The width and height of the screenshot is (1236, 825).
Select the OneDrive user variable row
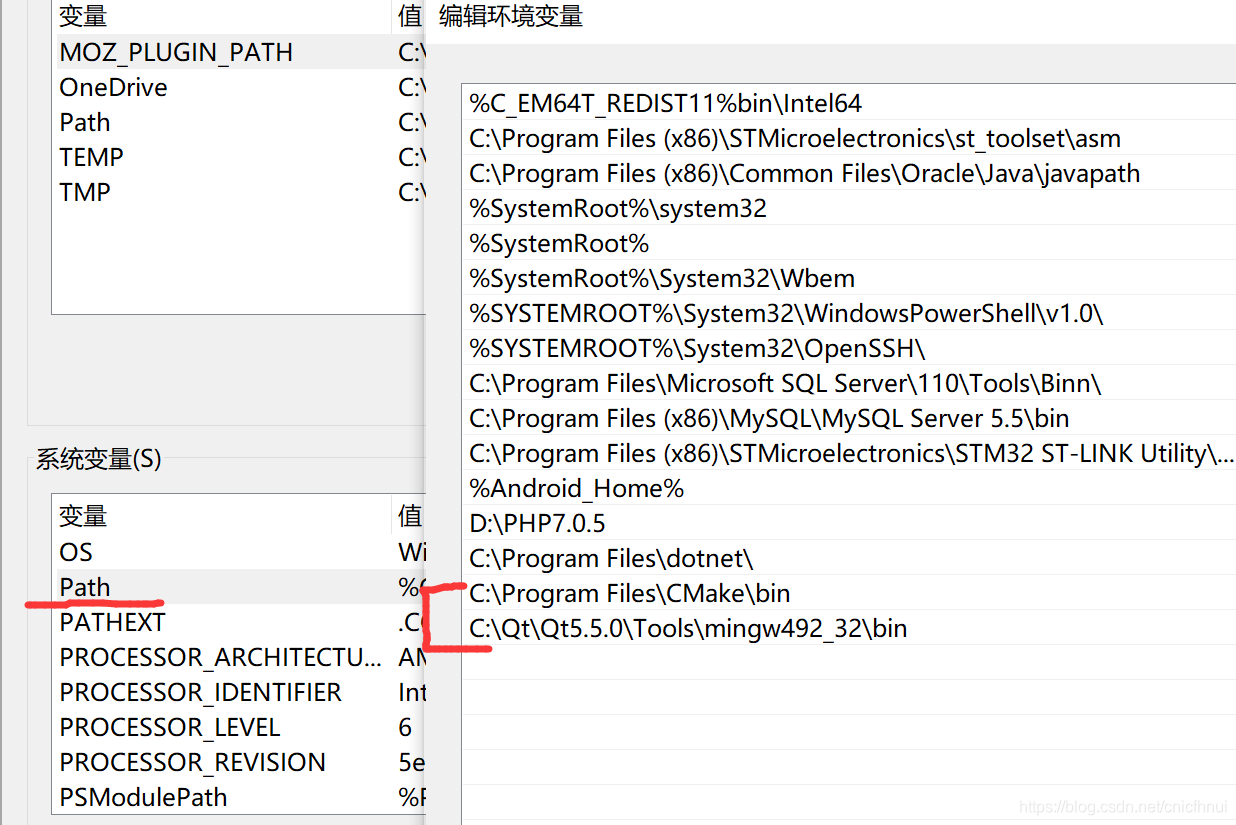240,87
